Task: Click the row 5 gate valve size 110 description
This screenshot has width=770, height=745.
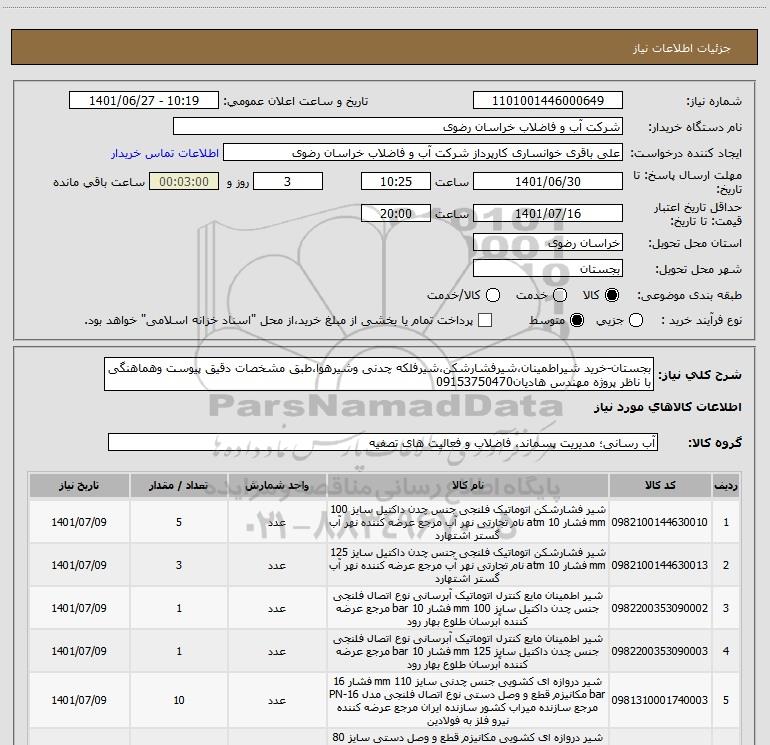Action: click(x=468, y=701)
